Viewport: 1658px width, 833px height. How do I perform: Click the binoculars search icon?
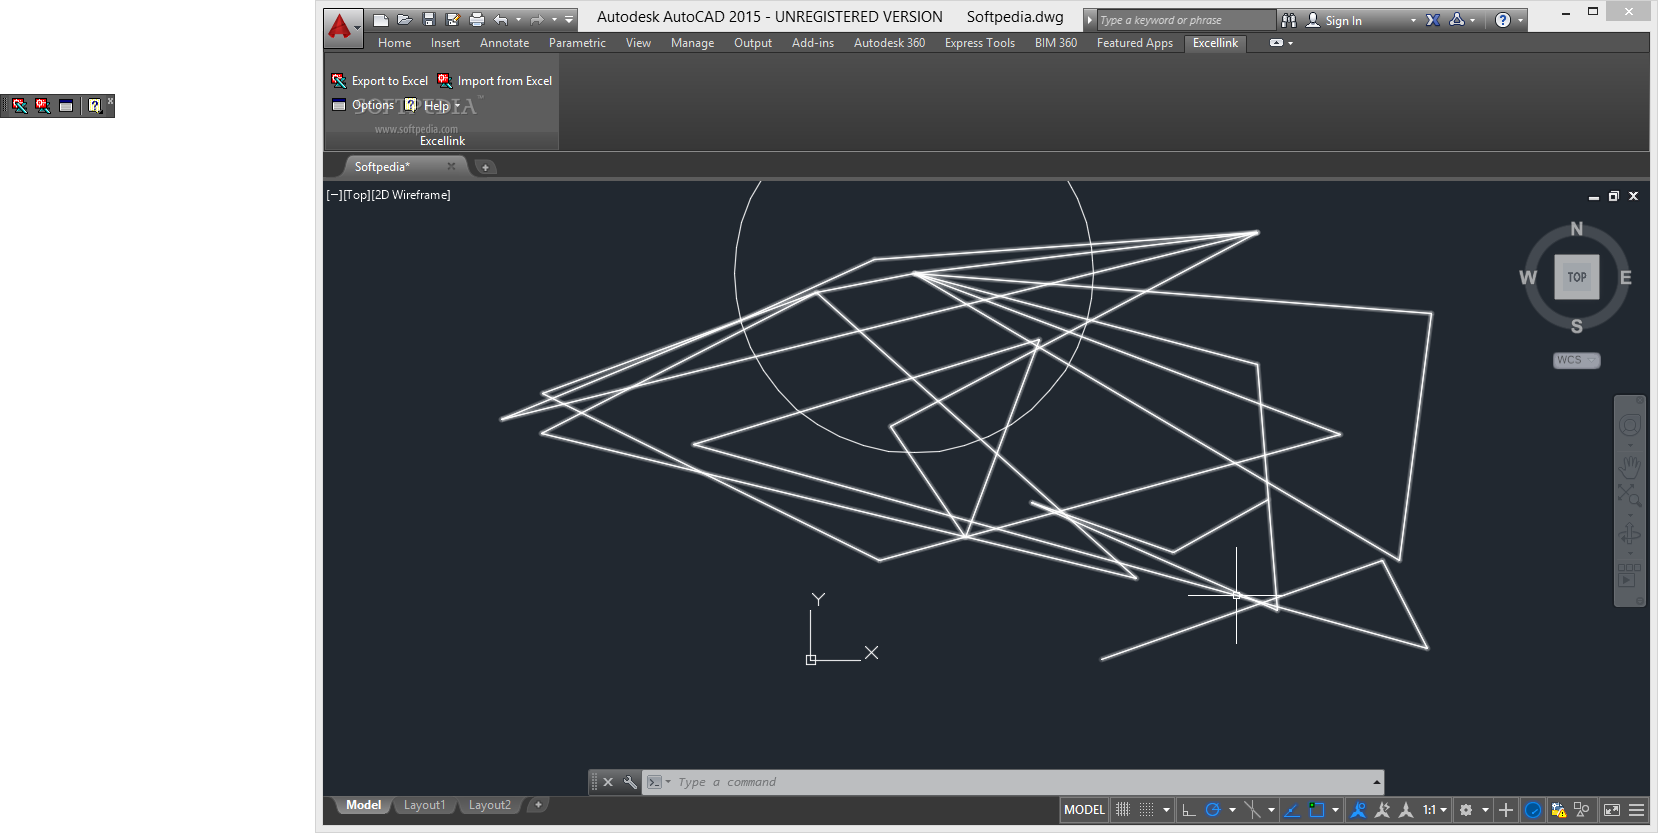[1289, 20]
